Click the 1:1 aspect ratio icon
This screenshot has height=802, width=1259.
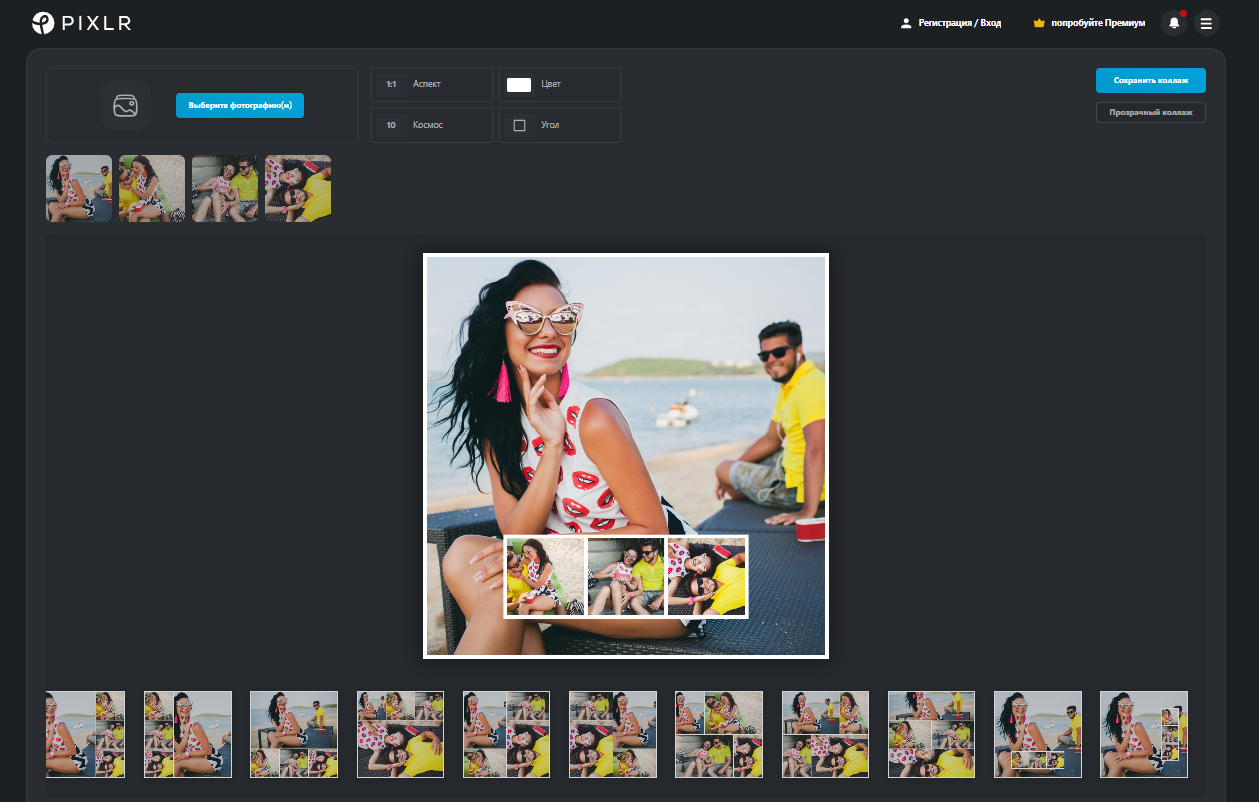pyautogui.click(x=392, y=85)
